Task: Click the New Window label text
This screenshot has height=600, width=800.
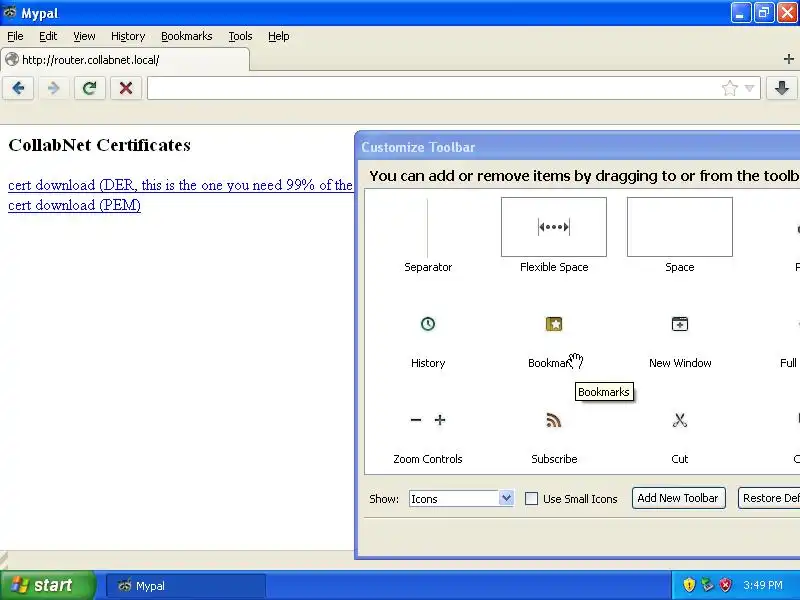Action: 680,363
